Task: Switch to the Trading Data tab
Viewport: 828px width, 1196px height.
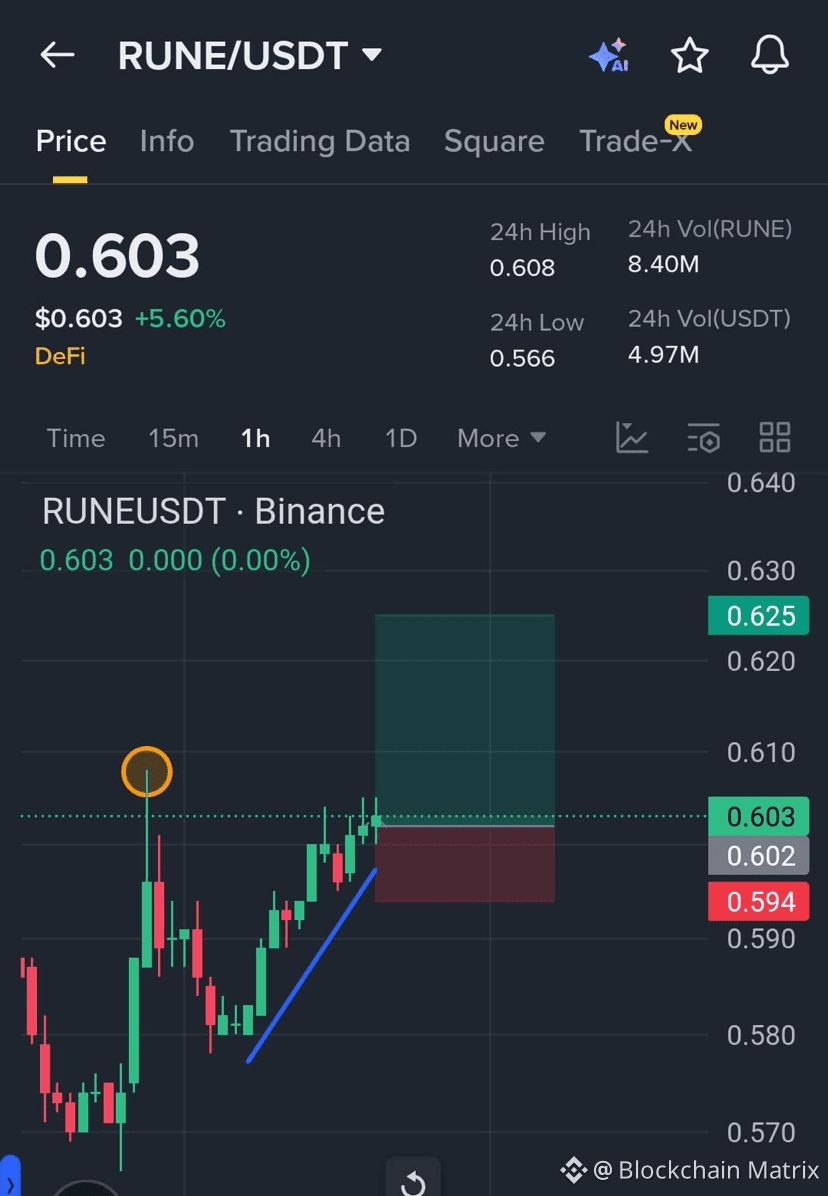Action: (x=319, y=141)
